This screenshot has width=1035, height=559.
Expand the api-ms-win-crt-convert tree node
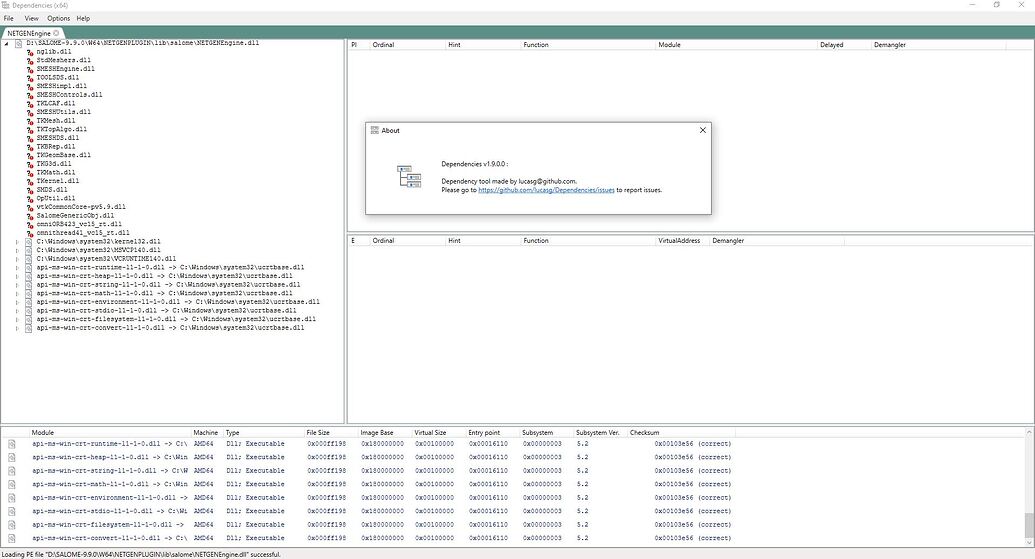(17, 328)
